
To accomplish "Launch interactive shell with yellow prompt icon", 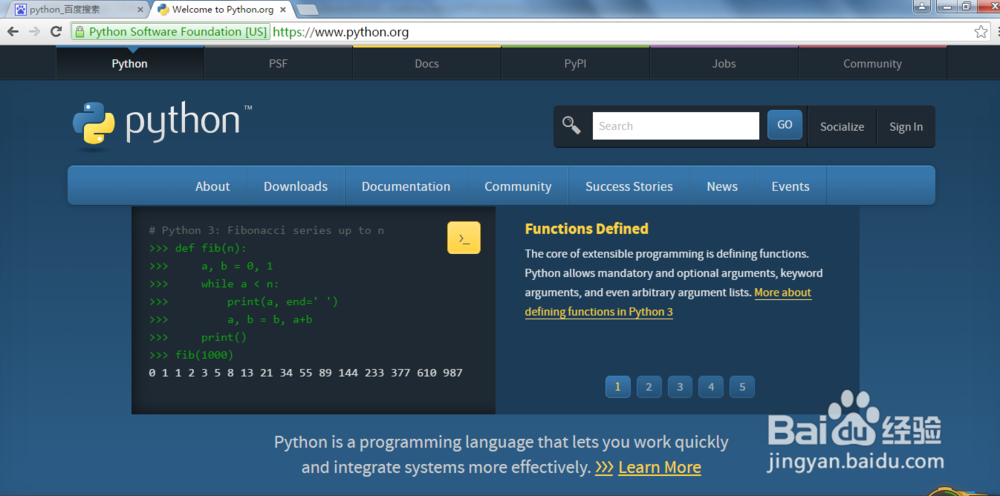I will pyautogui.click(x=464, y=238).
